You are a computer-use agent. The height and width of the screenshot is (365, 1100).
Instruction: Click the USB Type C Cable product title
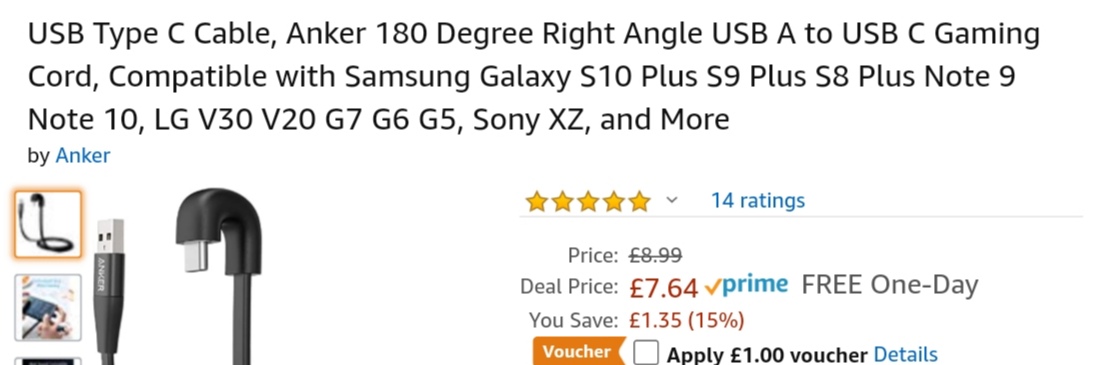[533, 77]
